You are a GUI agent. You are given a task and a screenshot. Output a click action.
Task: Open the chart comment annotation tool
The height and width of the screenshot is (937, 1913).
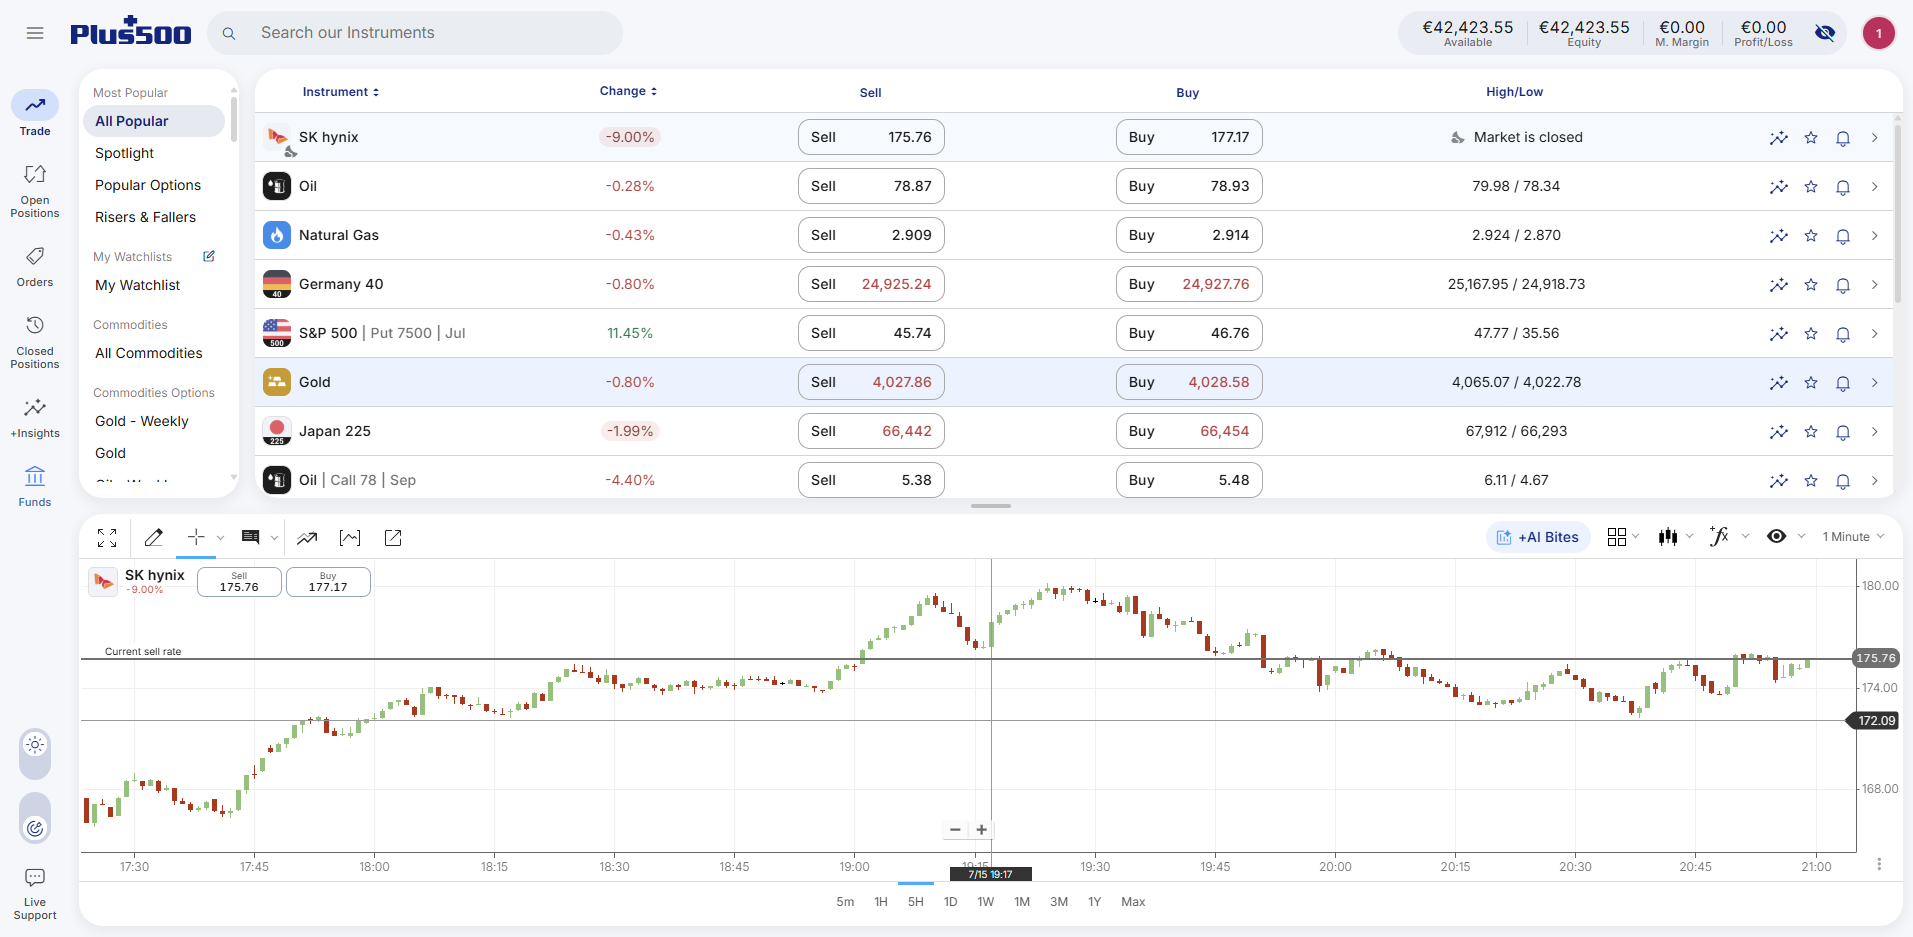point(251,538)
